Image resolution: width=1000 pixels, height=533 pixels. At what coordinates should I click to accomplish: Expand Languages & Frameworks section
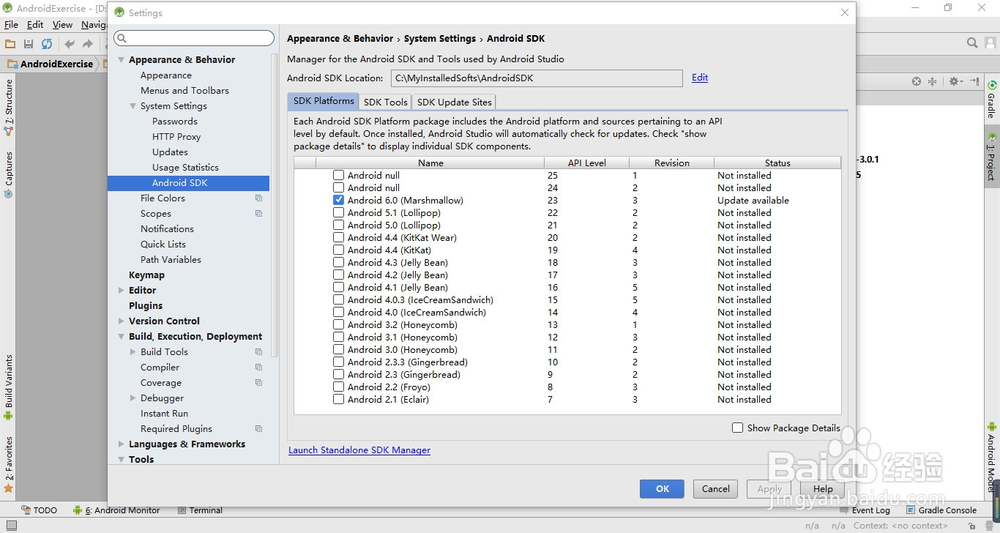[121, 444]
